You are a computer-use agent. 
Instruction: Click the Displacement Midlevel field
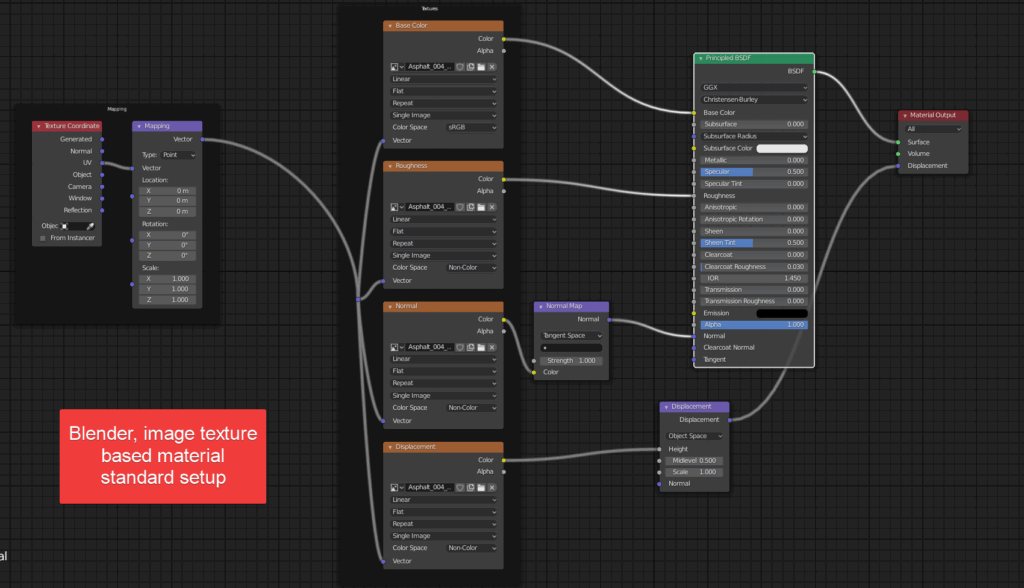coord(694,461)
